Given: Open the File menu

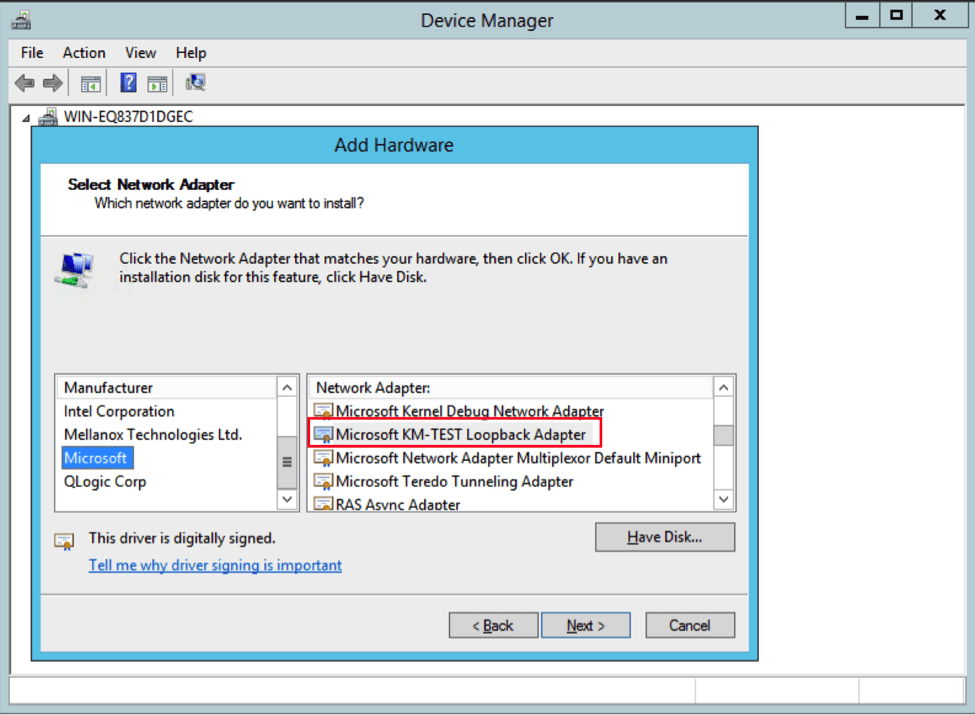Looking at the screenshot, I should coord(31,52).
